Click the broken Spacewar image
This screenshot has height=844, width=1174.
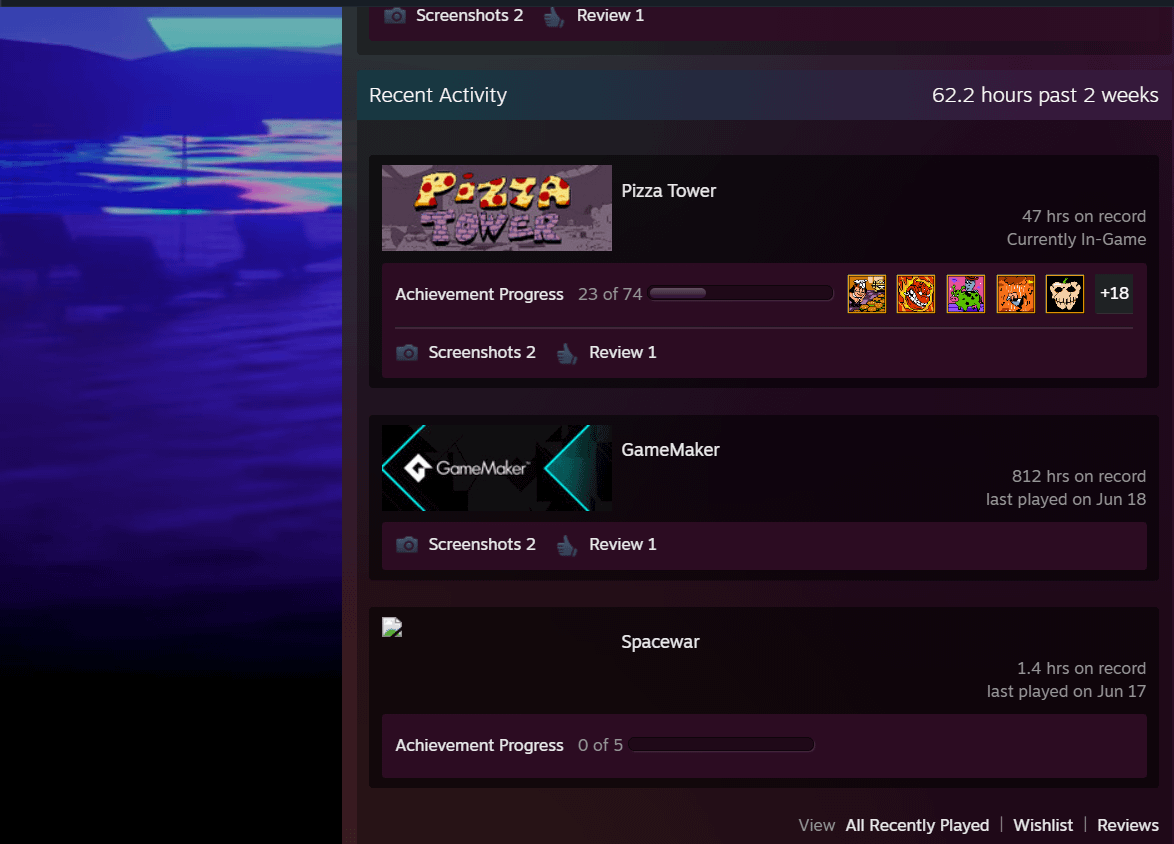[x=392, y=628]
